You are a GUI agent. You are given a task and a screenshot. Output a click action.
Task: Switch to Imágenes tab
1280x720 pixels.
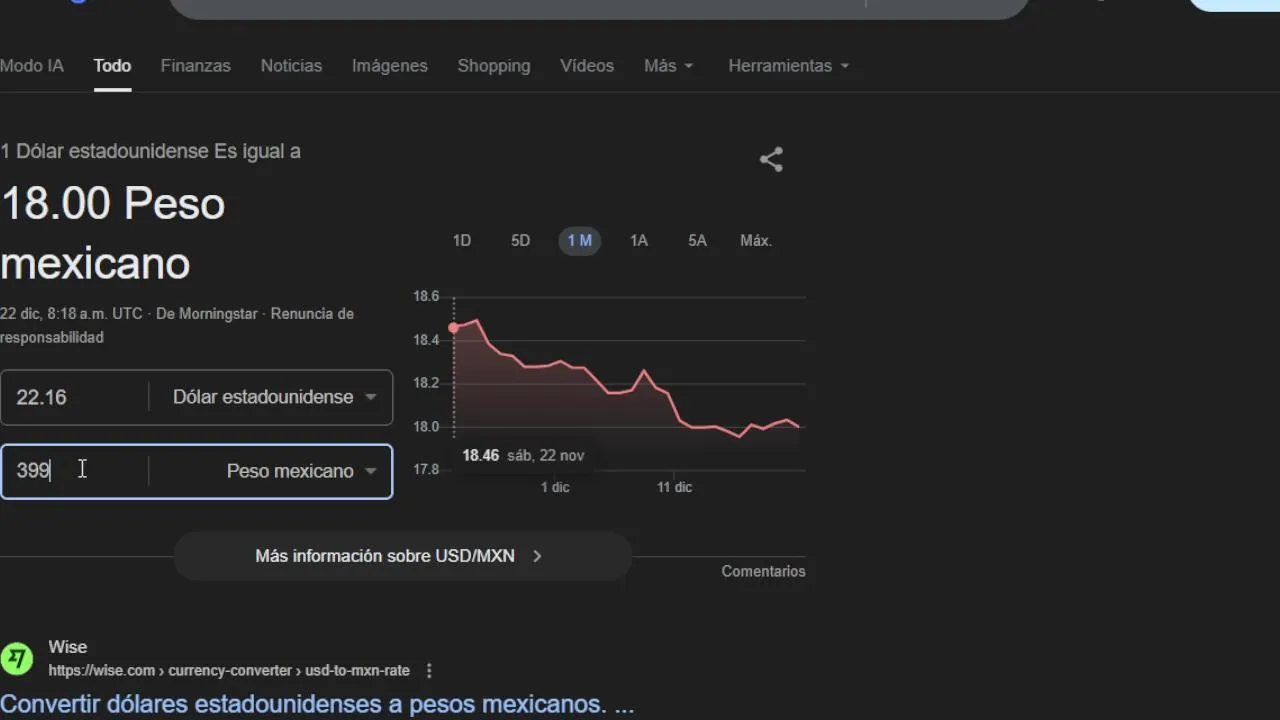tap(389, 66)
